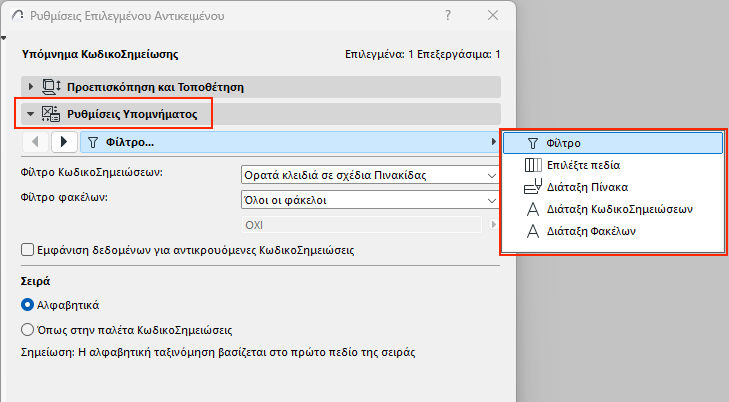Click the Επιλεγμένα: 1 Επεξεργάσιμα: 1 text

(x=423, y=54)
